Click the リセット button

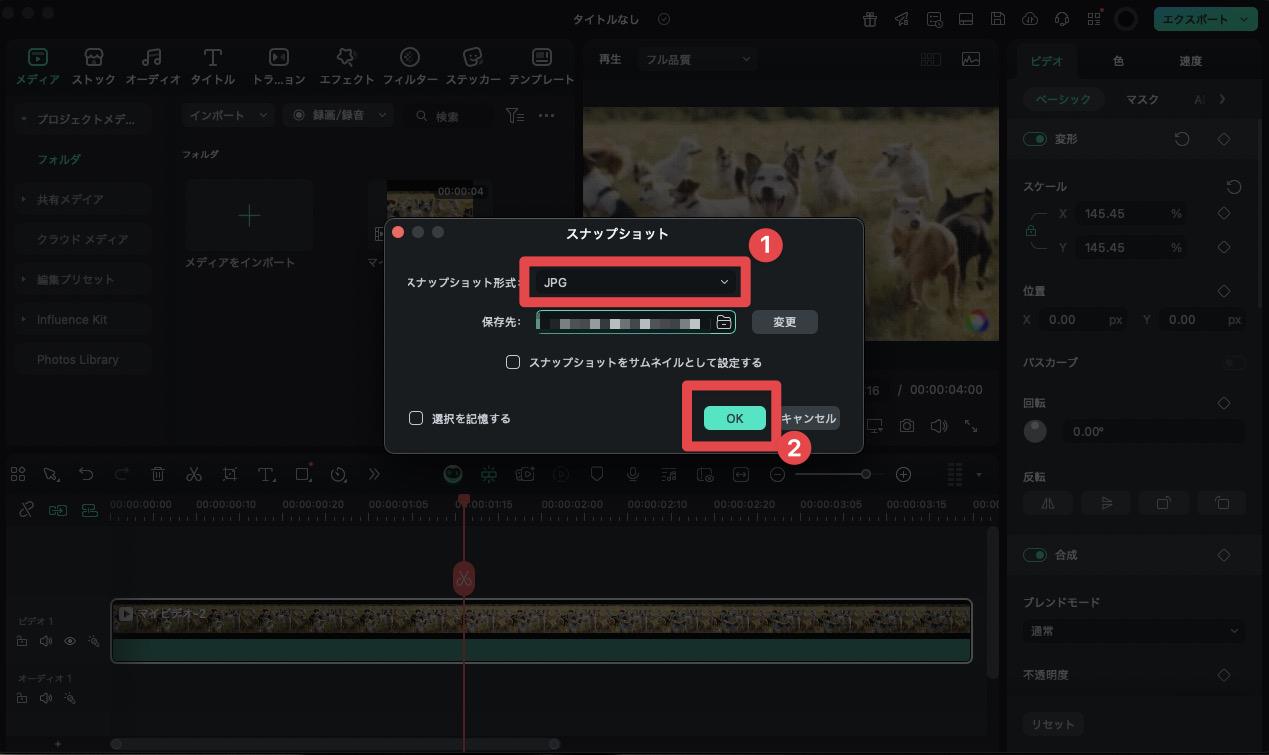pyautogui.click(x=1053, y=724)
